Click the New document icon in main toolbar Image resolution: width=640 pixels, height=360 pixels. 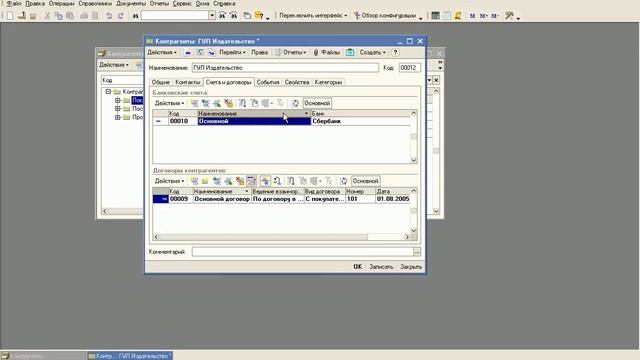coord(10,16)
